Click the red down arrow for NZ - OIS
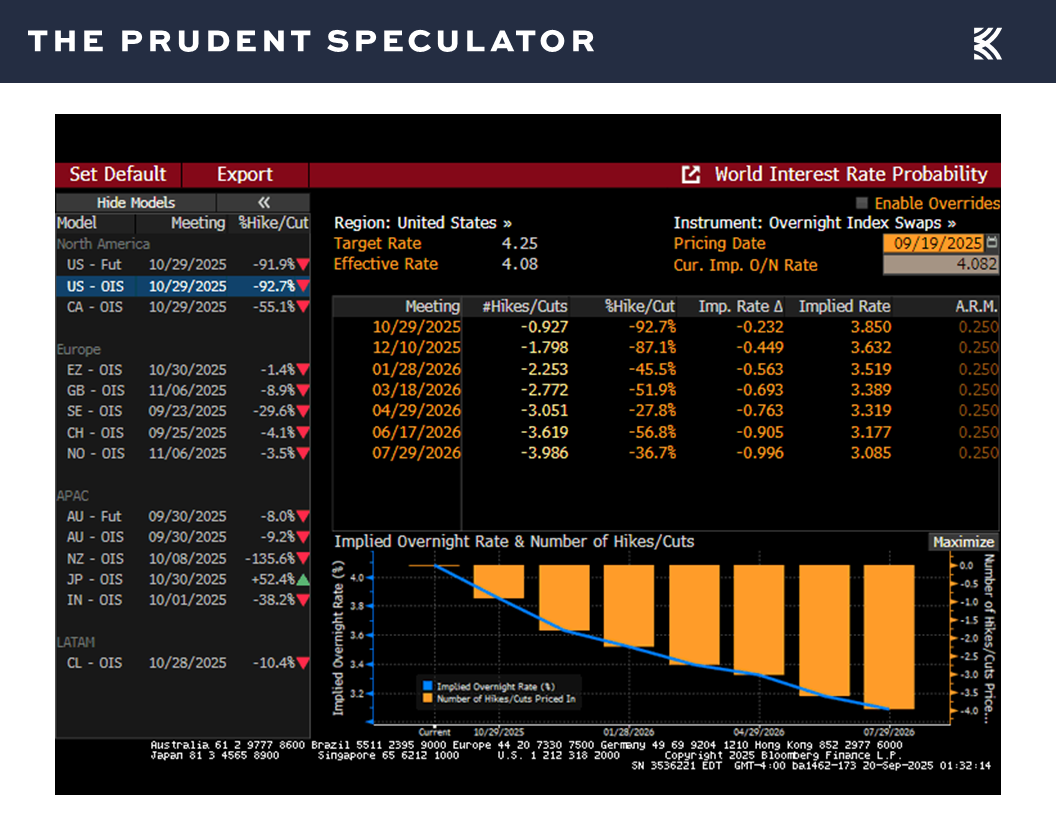1056x816 pixels. 303,559
